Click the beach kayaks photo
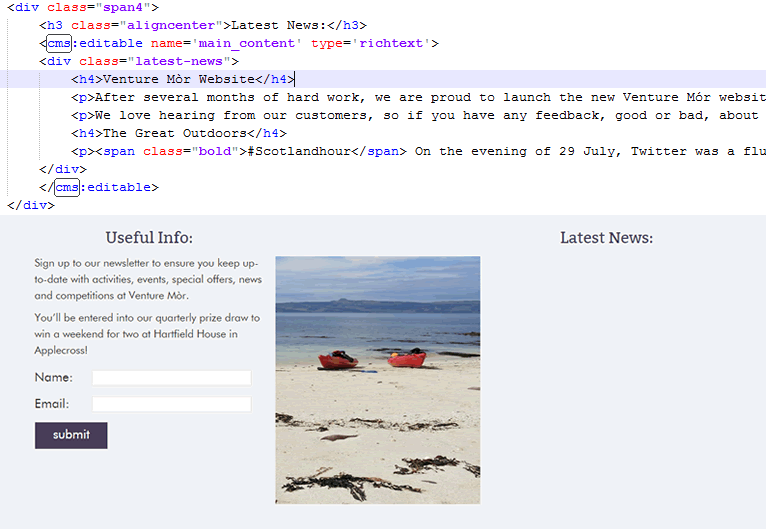766x529 pixels. point(378,380)
